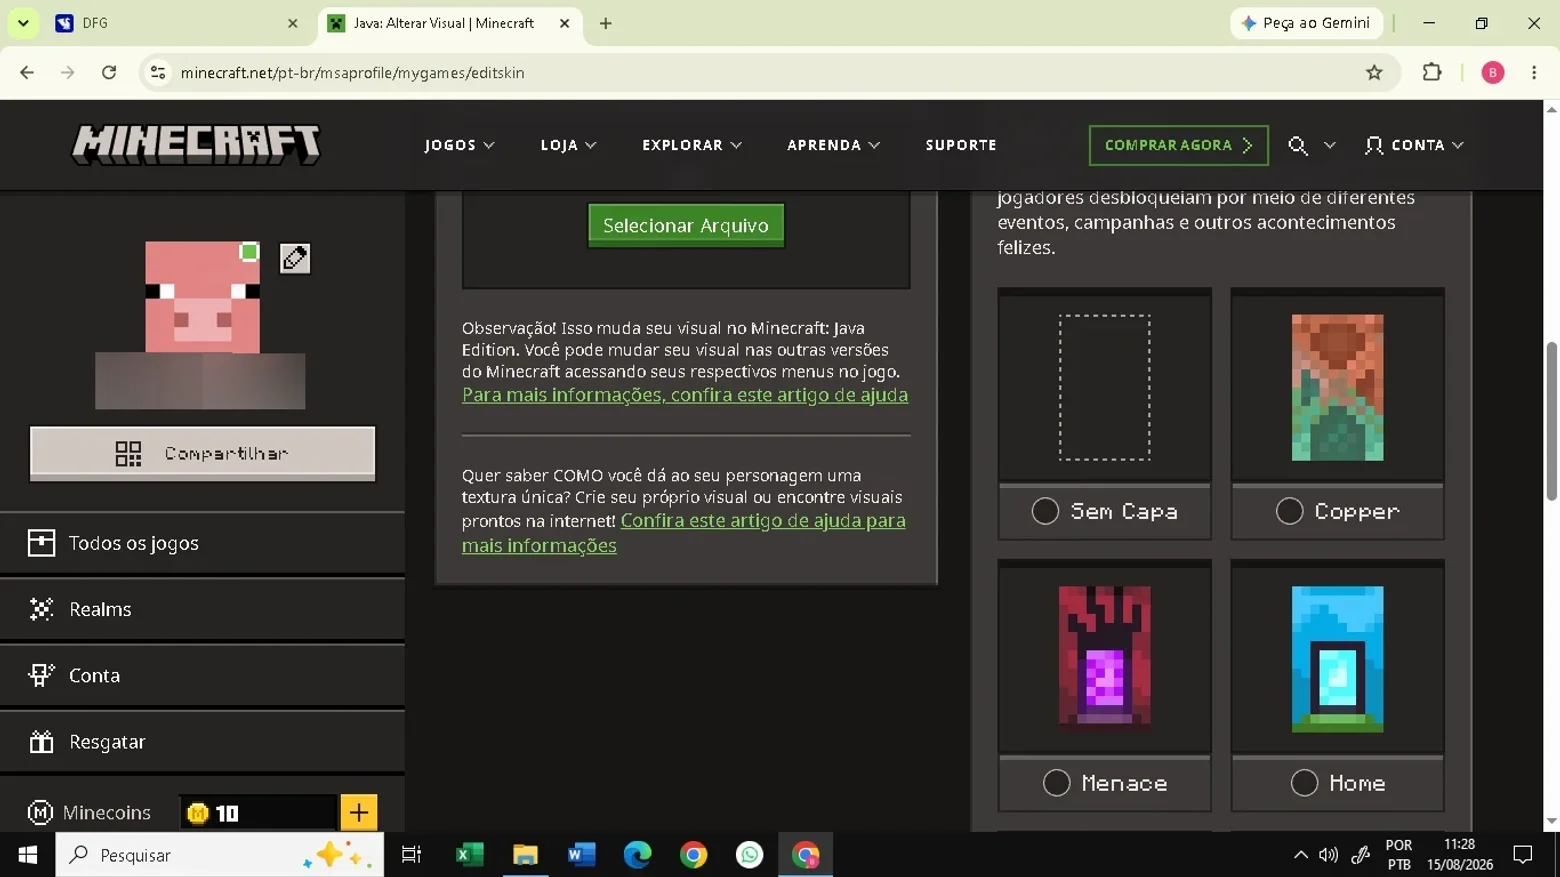
Task: Click the Resgatar gift icon
Action: coord(41,742)
